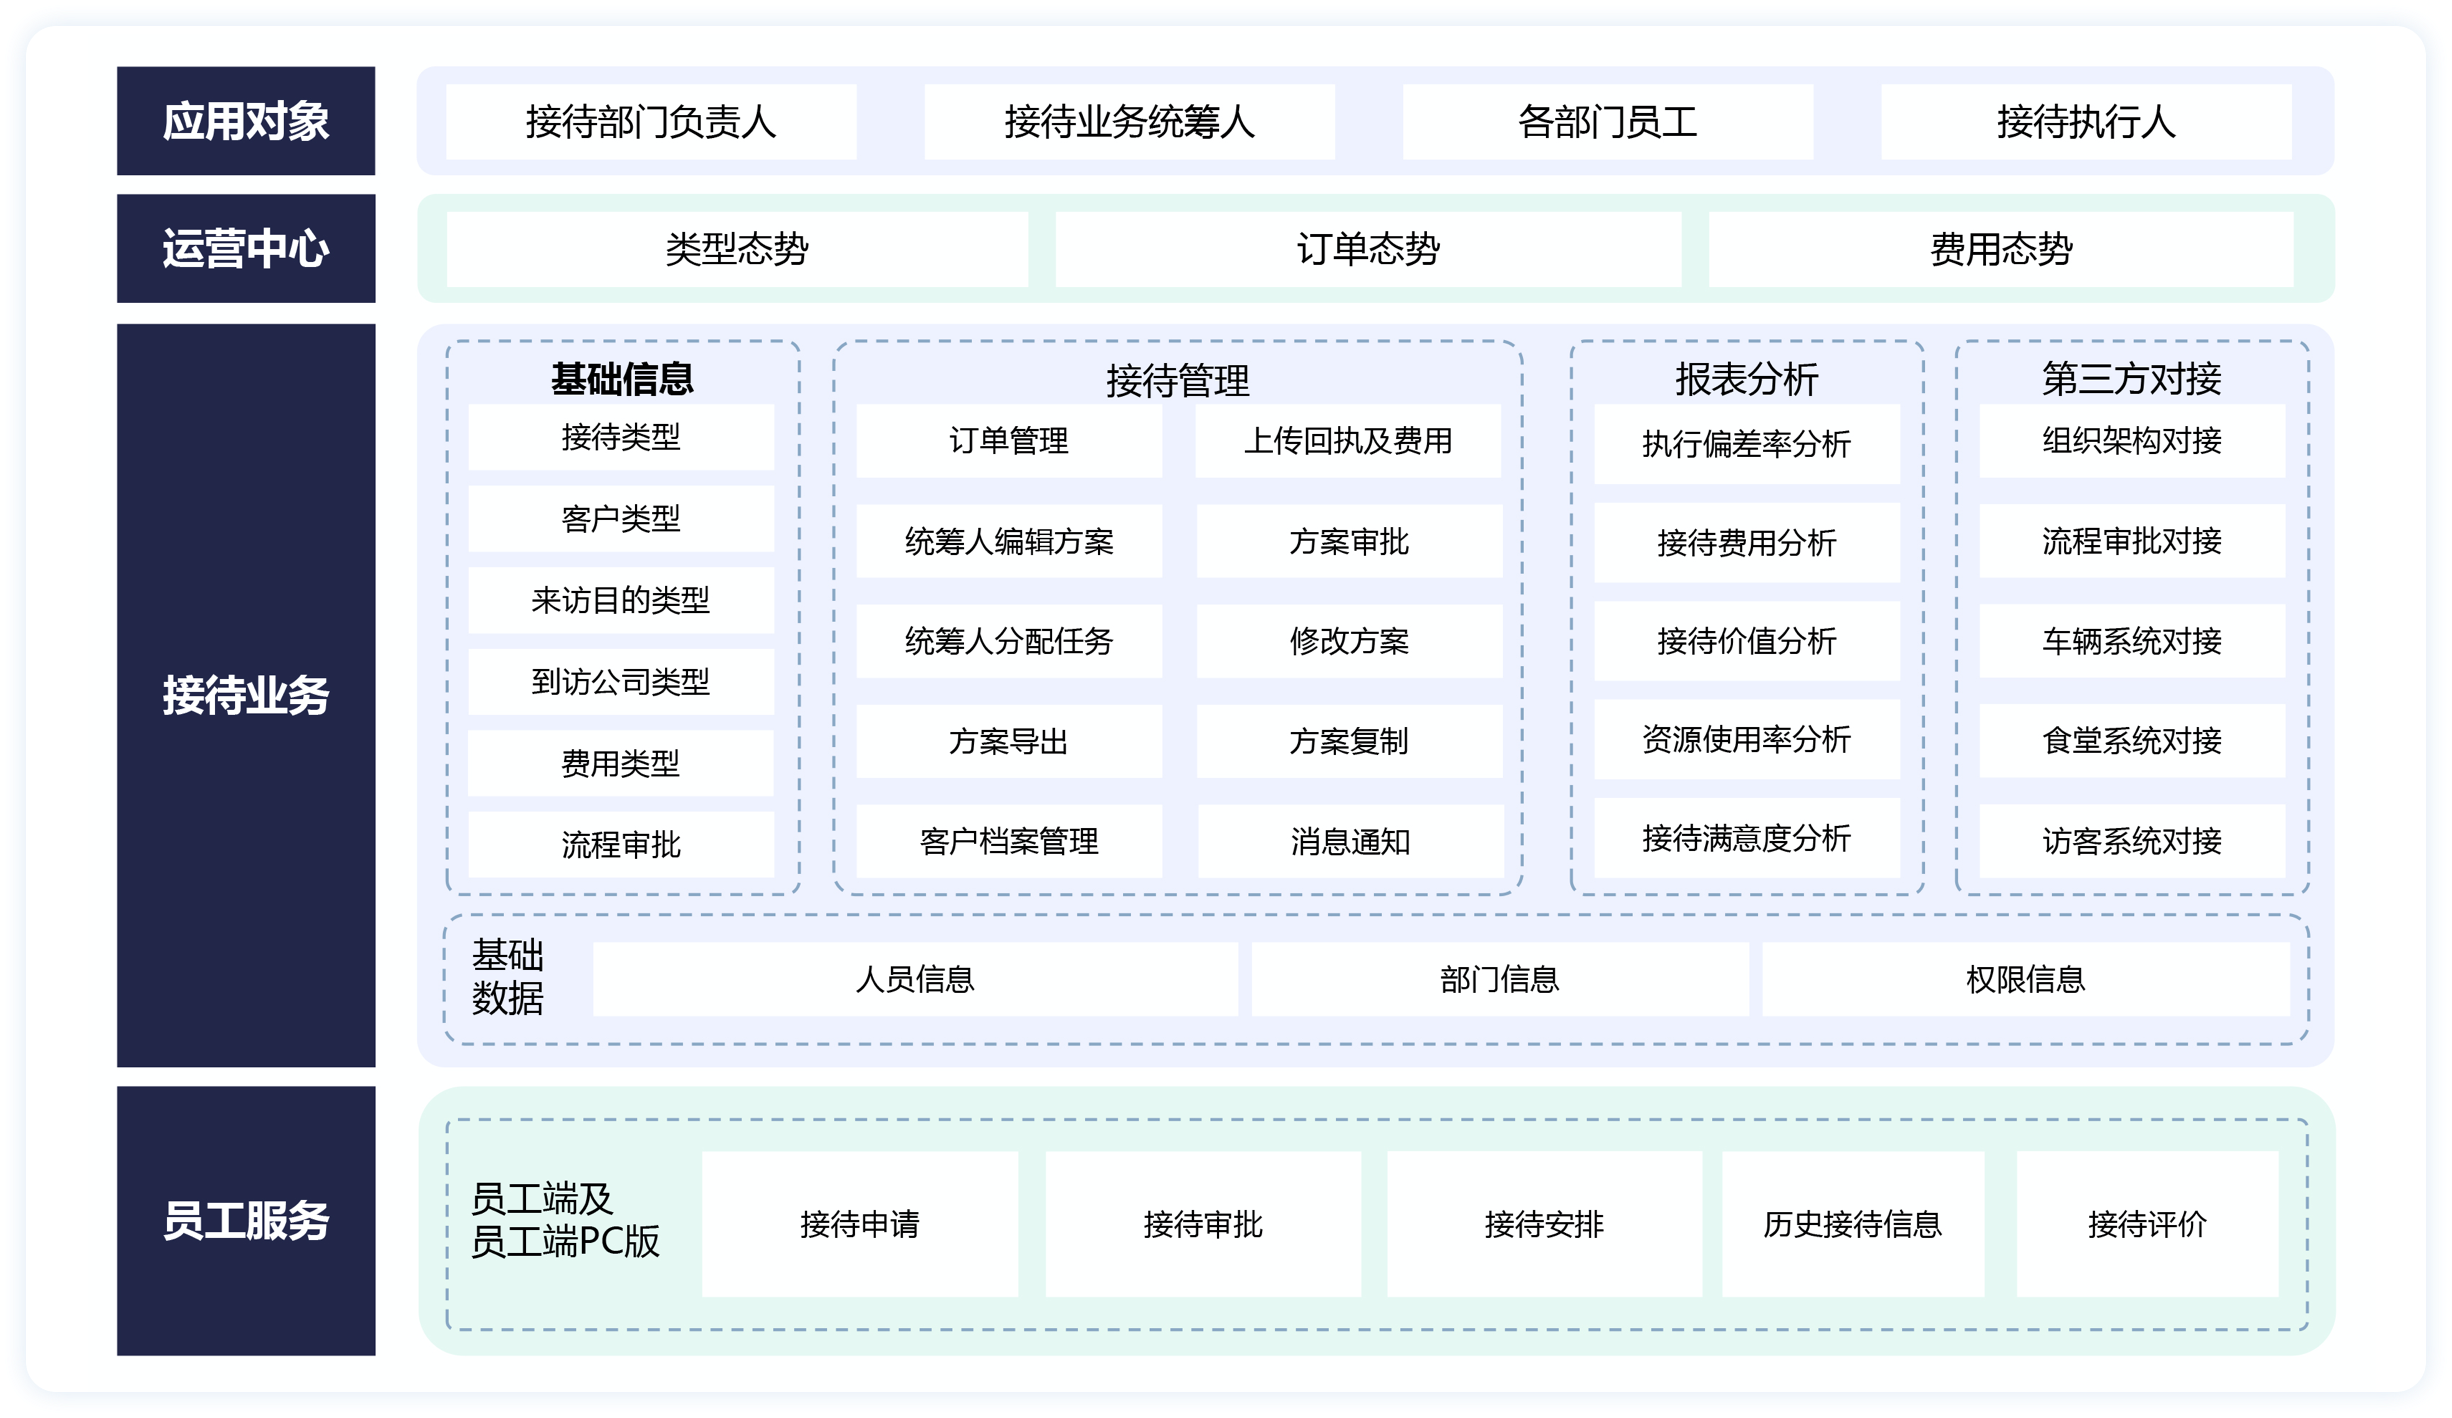
Task: Open 消息通知 module
Action: pyautogui.click(x=1350, y=842)
